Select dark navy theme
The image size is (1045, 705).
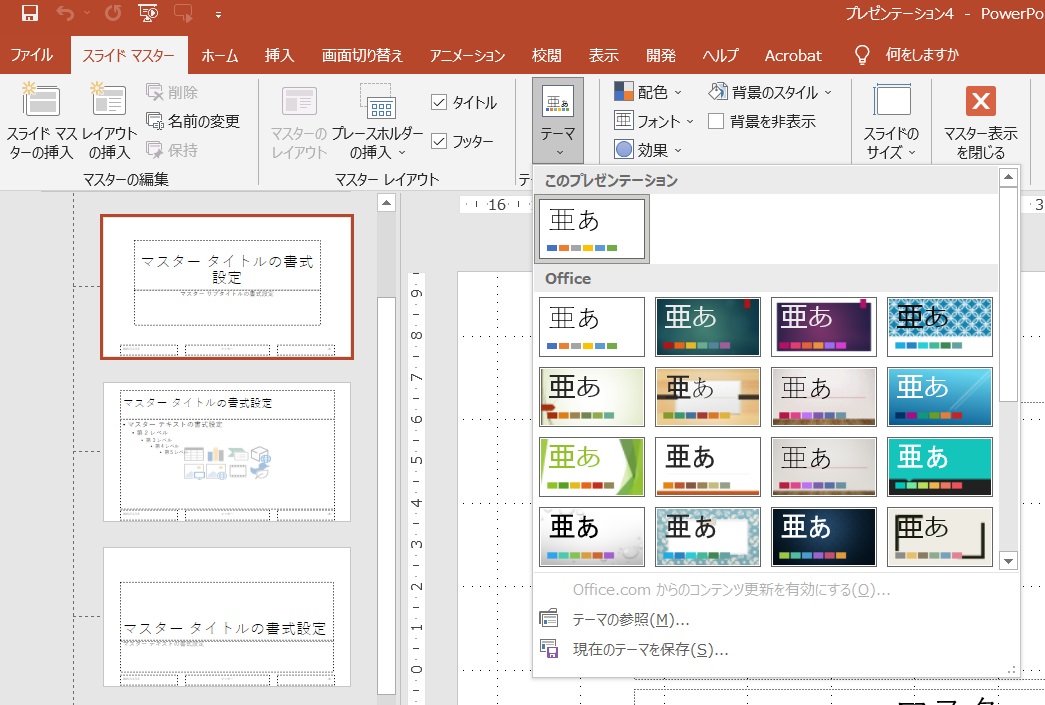click(x=824, y=536)
